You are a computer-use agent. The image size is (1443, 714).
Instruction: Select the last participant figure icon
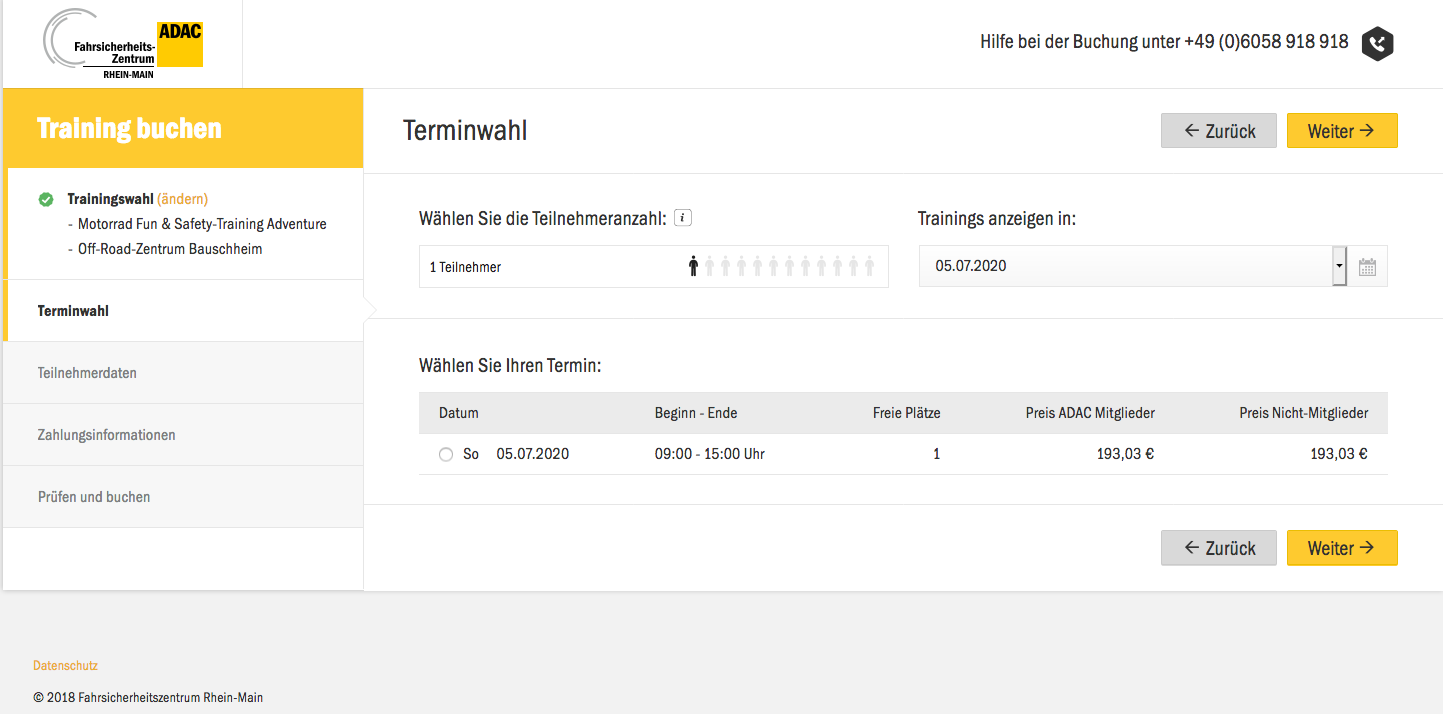tap(869, 266)
